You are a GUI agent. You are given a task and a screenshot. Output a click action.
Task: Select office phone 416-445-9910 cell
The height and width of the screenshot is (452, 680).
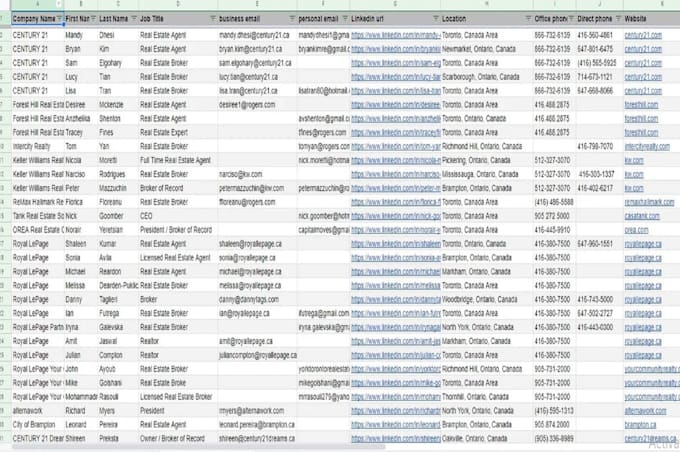[x=554, y=230]
